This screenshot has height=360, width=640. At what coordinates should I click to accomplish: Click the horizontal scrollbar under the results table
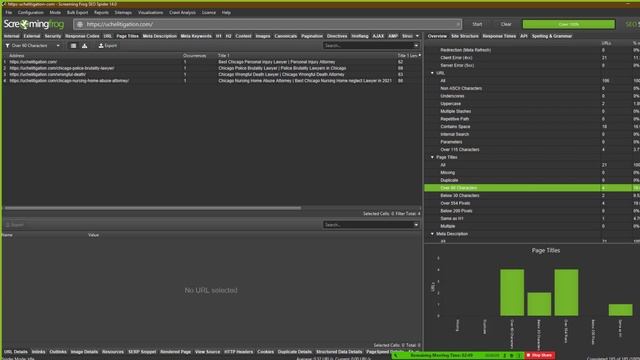click(x=153, y=208)
